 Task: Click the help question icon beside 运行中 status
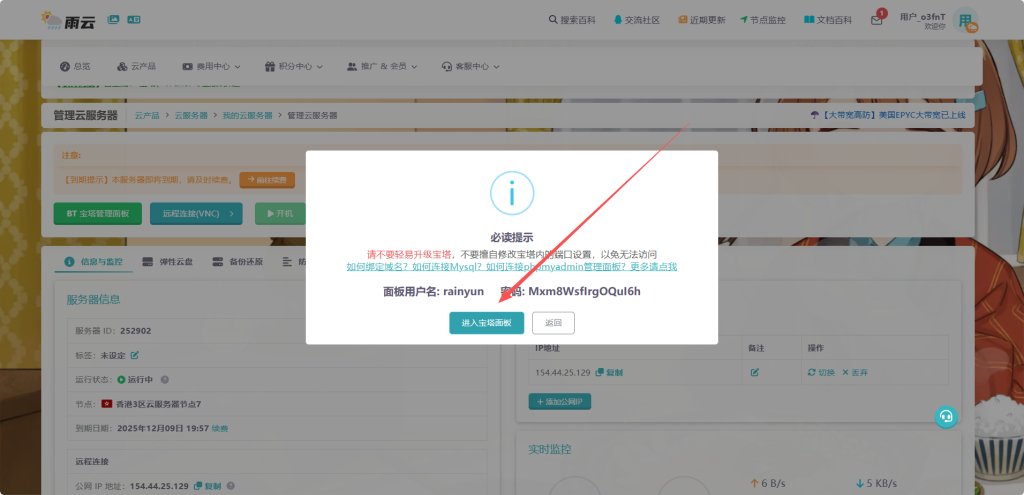[x=165, y=380]
